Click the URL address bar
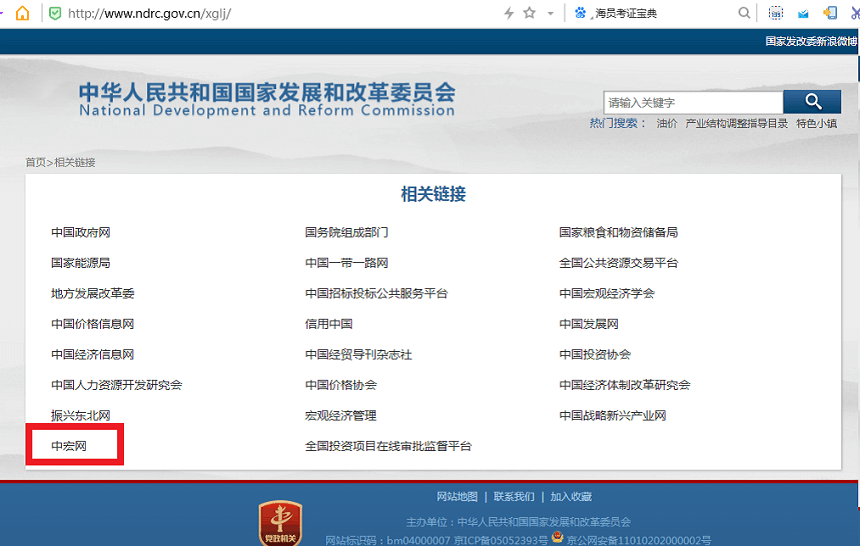This screenshot has width=860, height=546. click(x=280, y=13)
